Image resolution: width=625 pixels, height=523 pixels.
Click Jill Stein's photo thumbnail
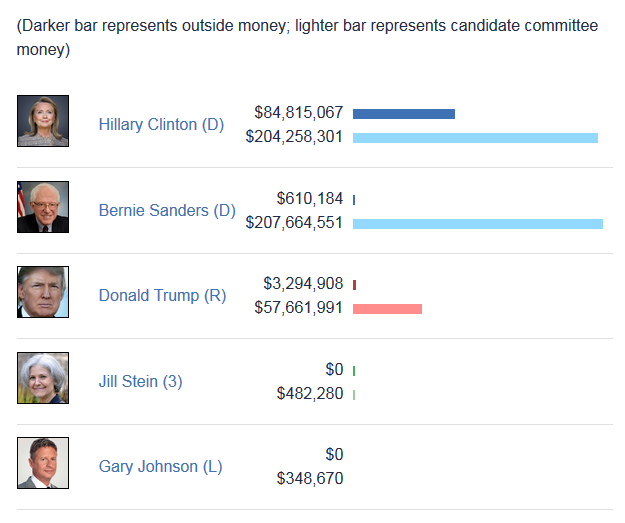tap(43, 378)
